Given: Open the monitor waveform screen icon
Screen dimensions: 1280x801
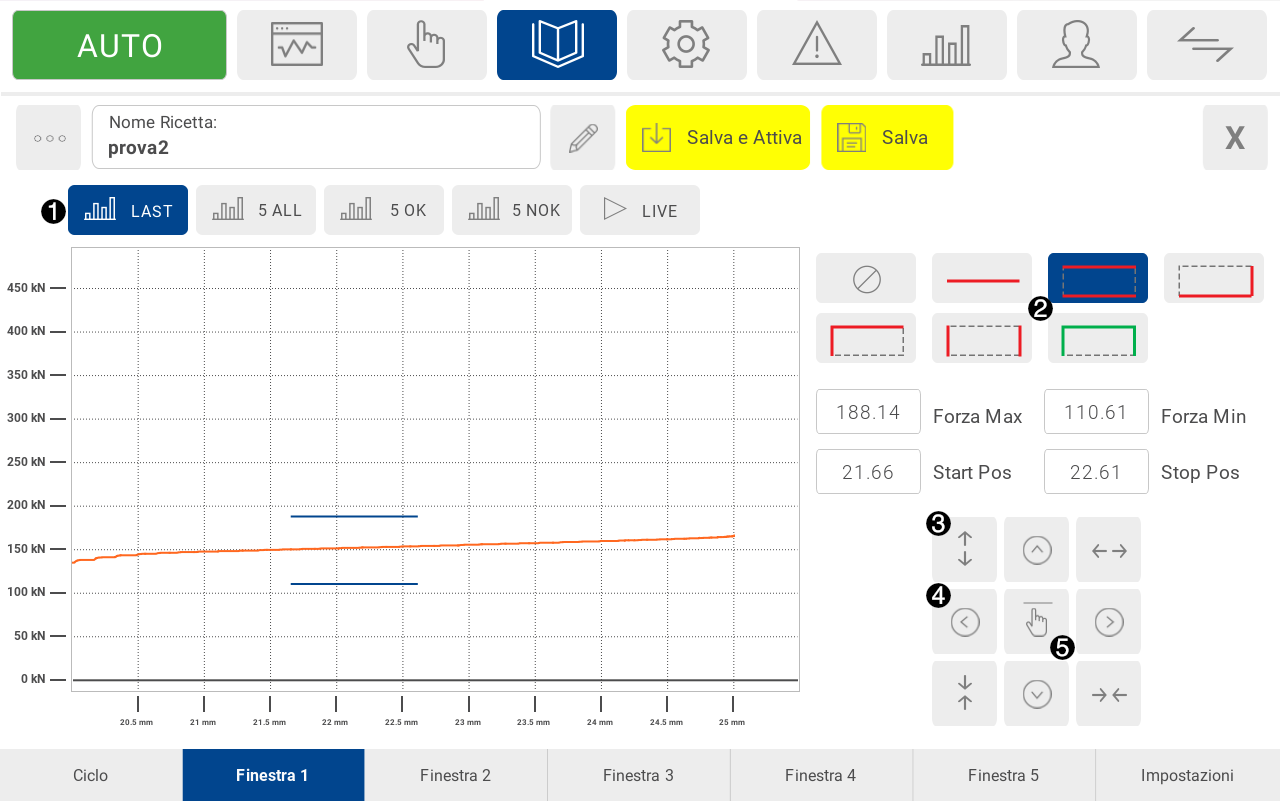Looking at the screenshot, I should click(296, 45).
